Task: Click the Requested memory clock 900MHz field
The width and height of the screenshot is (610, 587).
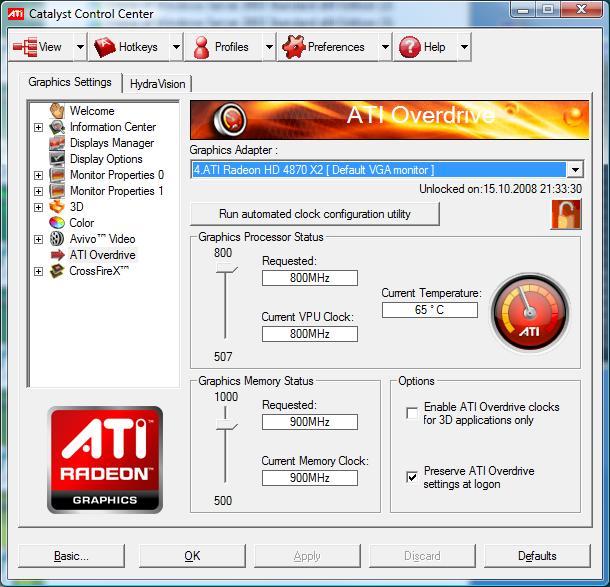Action: coord(310,422)
